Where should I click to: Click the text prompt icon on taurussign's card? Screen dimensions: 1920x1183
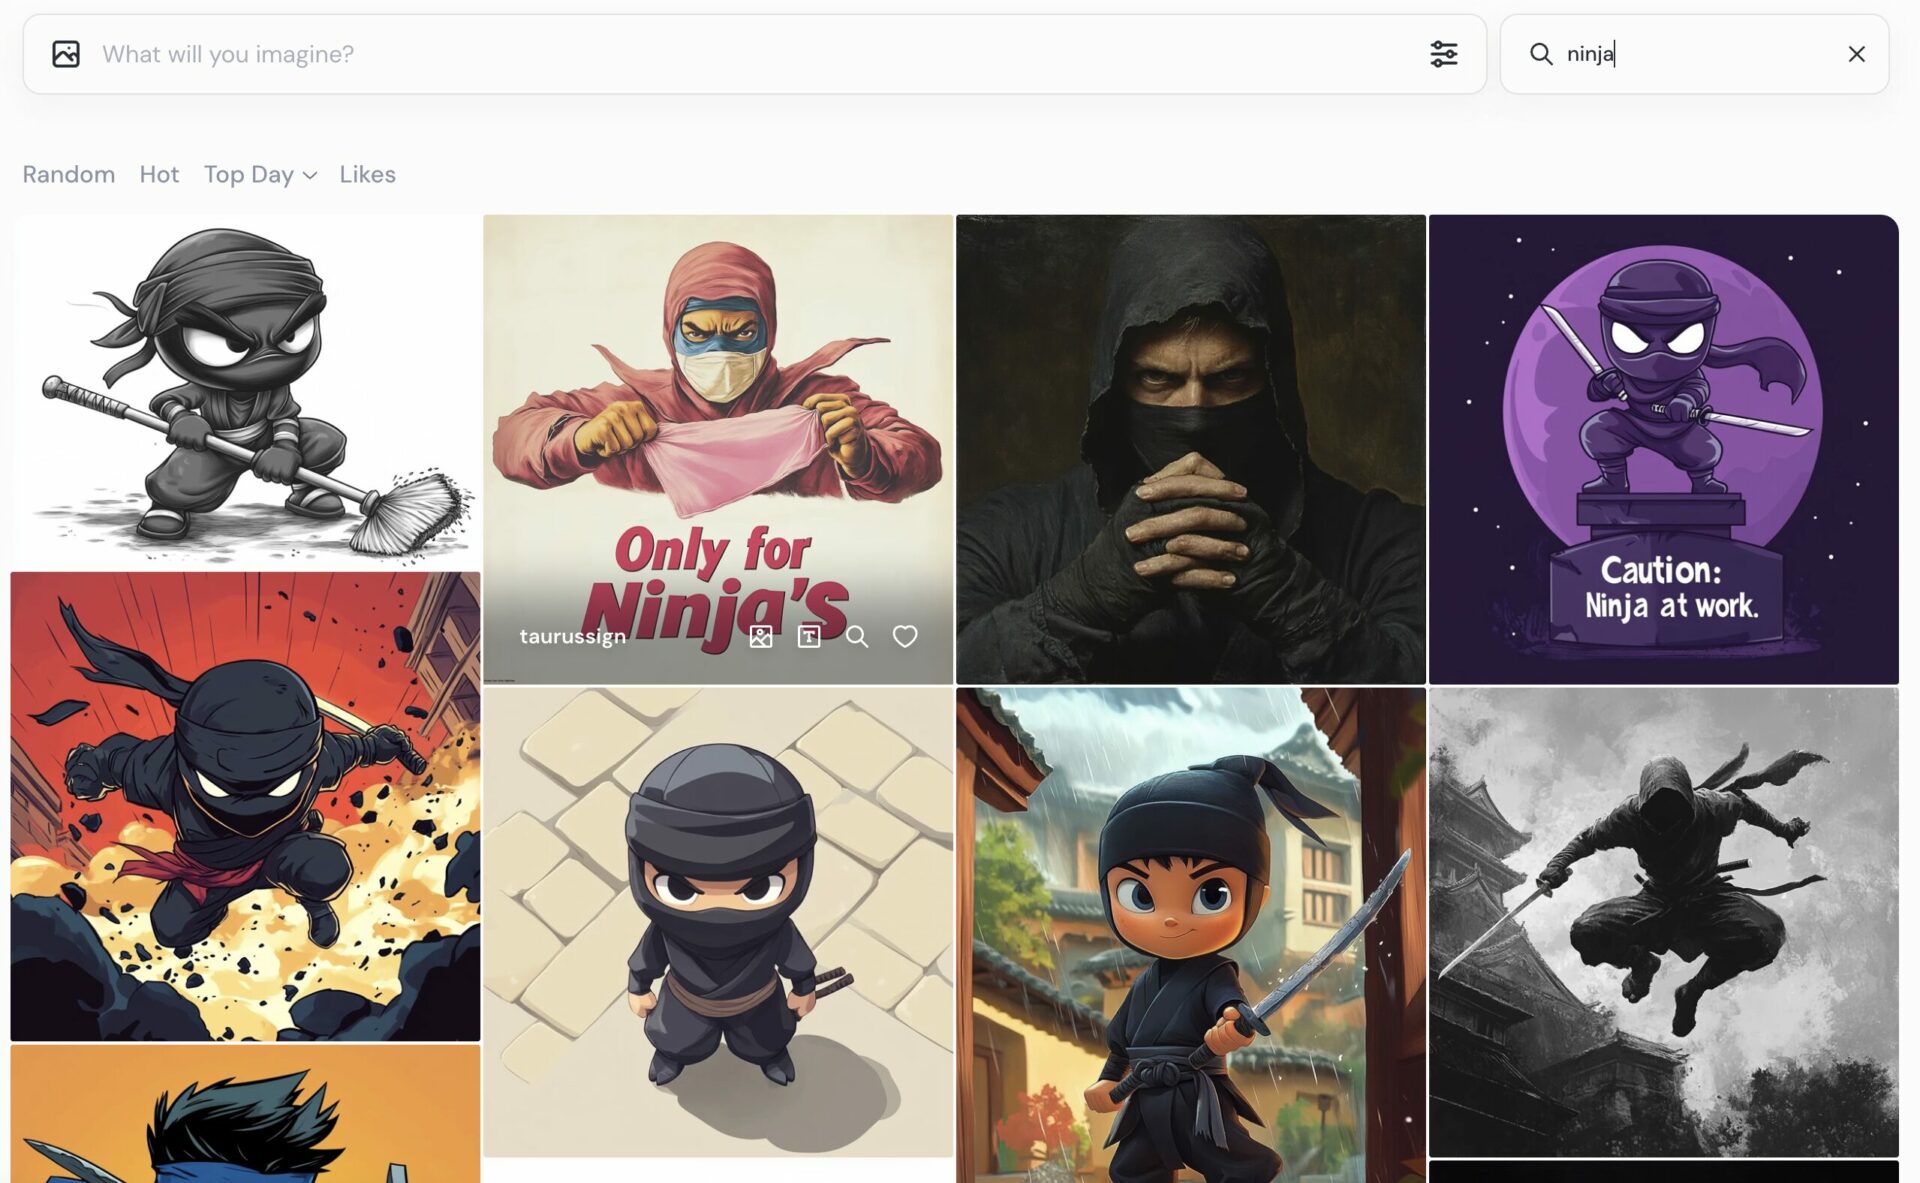click(807, 636)
